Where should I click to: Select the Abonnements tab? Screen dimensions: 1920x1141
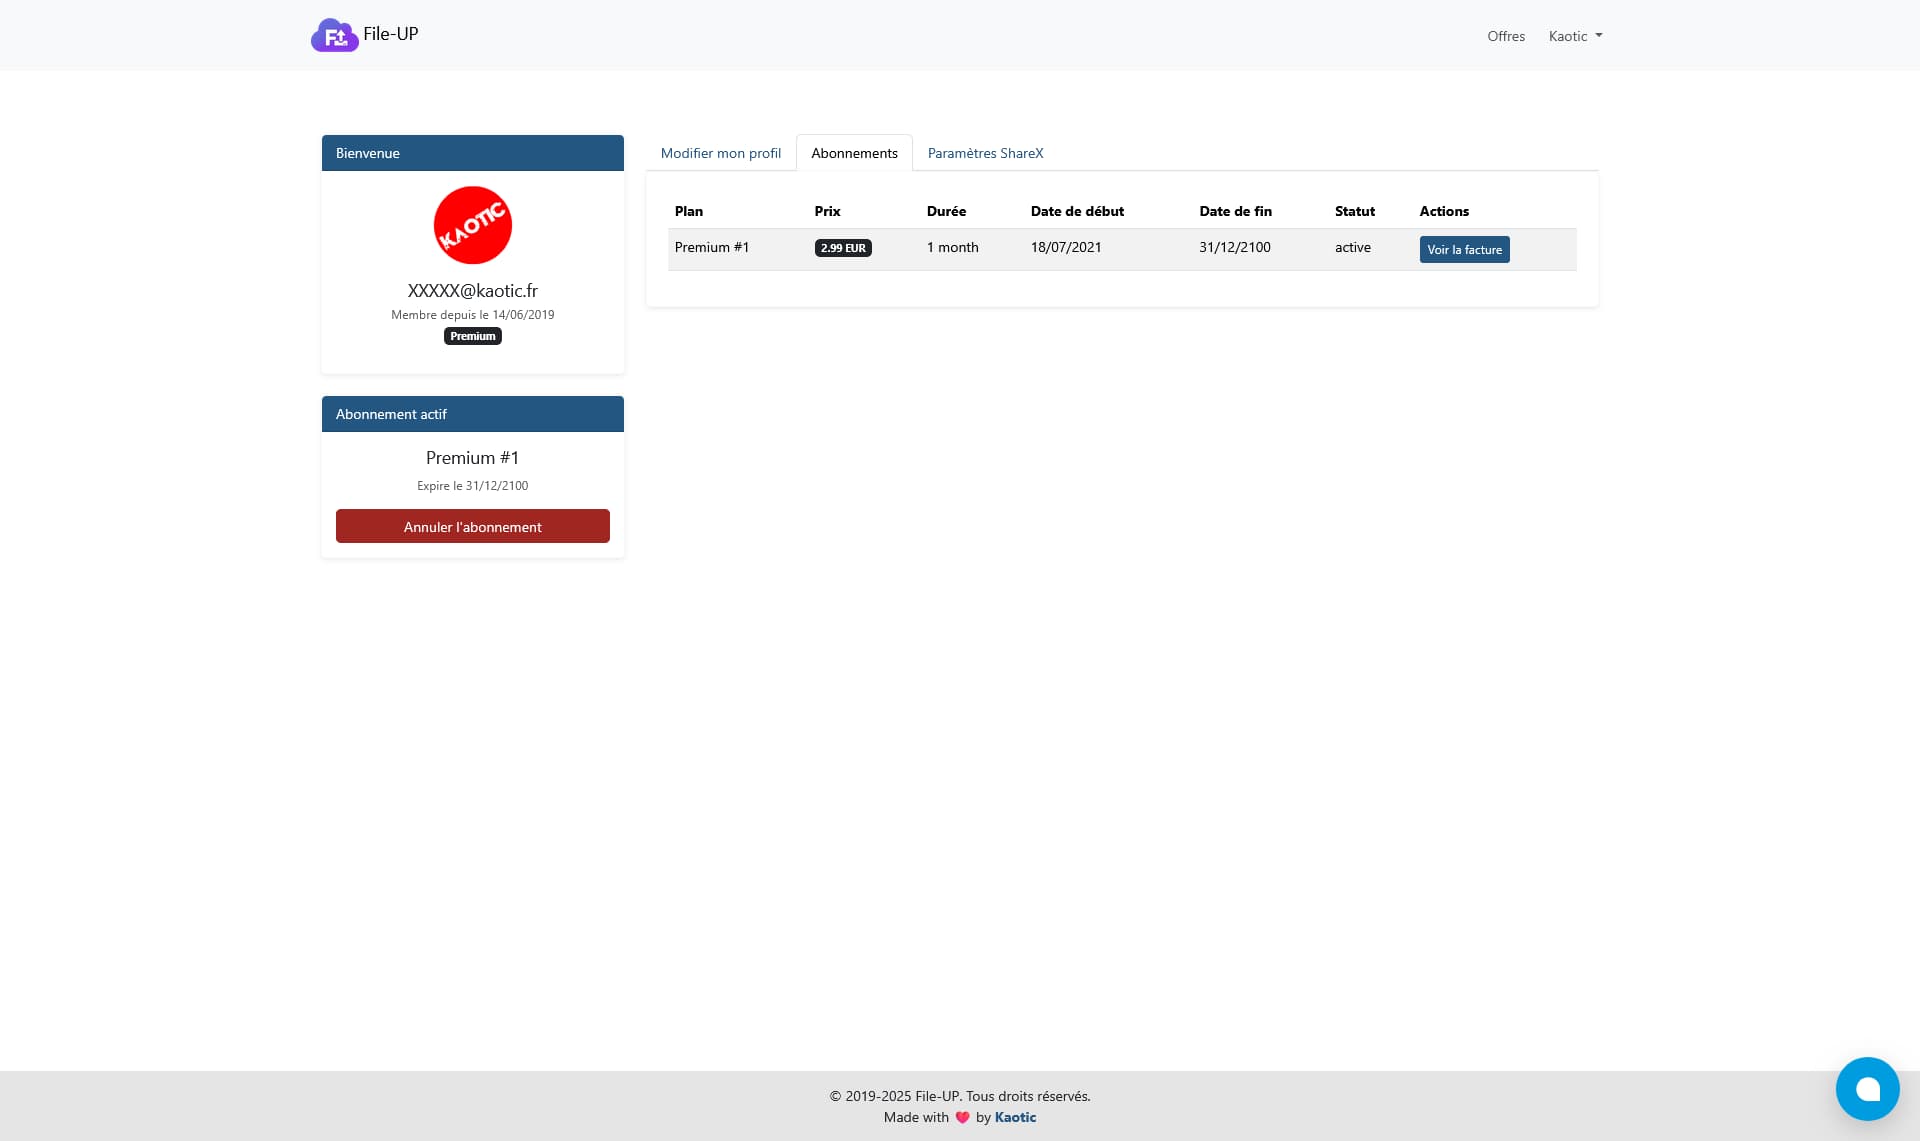tap(854, 153)
